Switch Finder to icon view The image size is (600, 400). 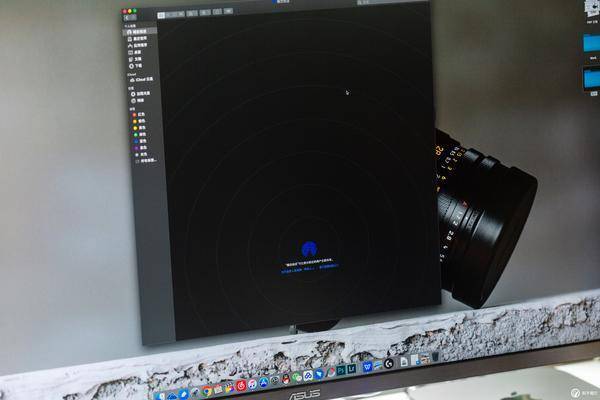click(x=161, y=15)
